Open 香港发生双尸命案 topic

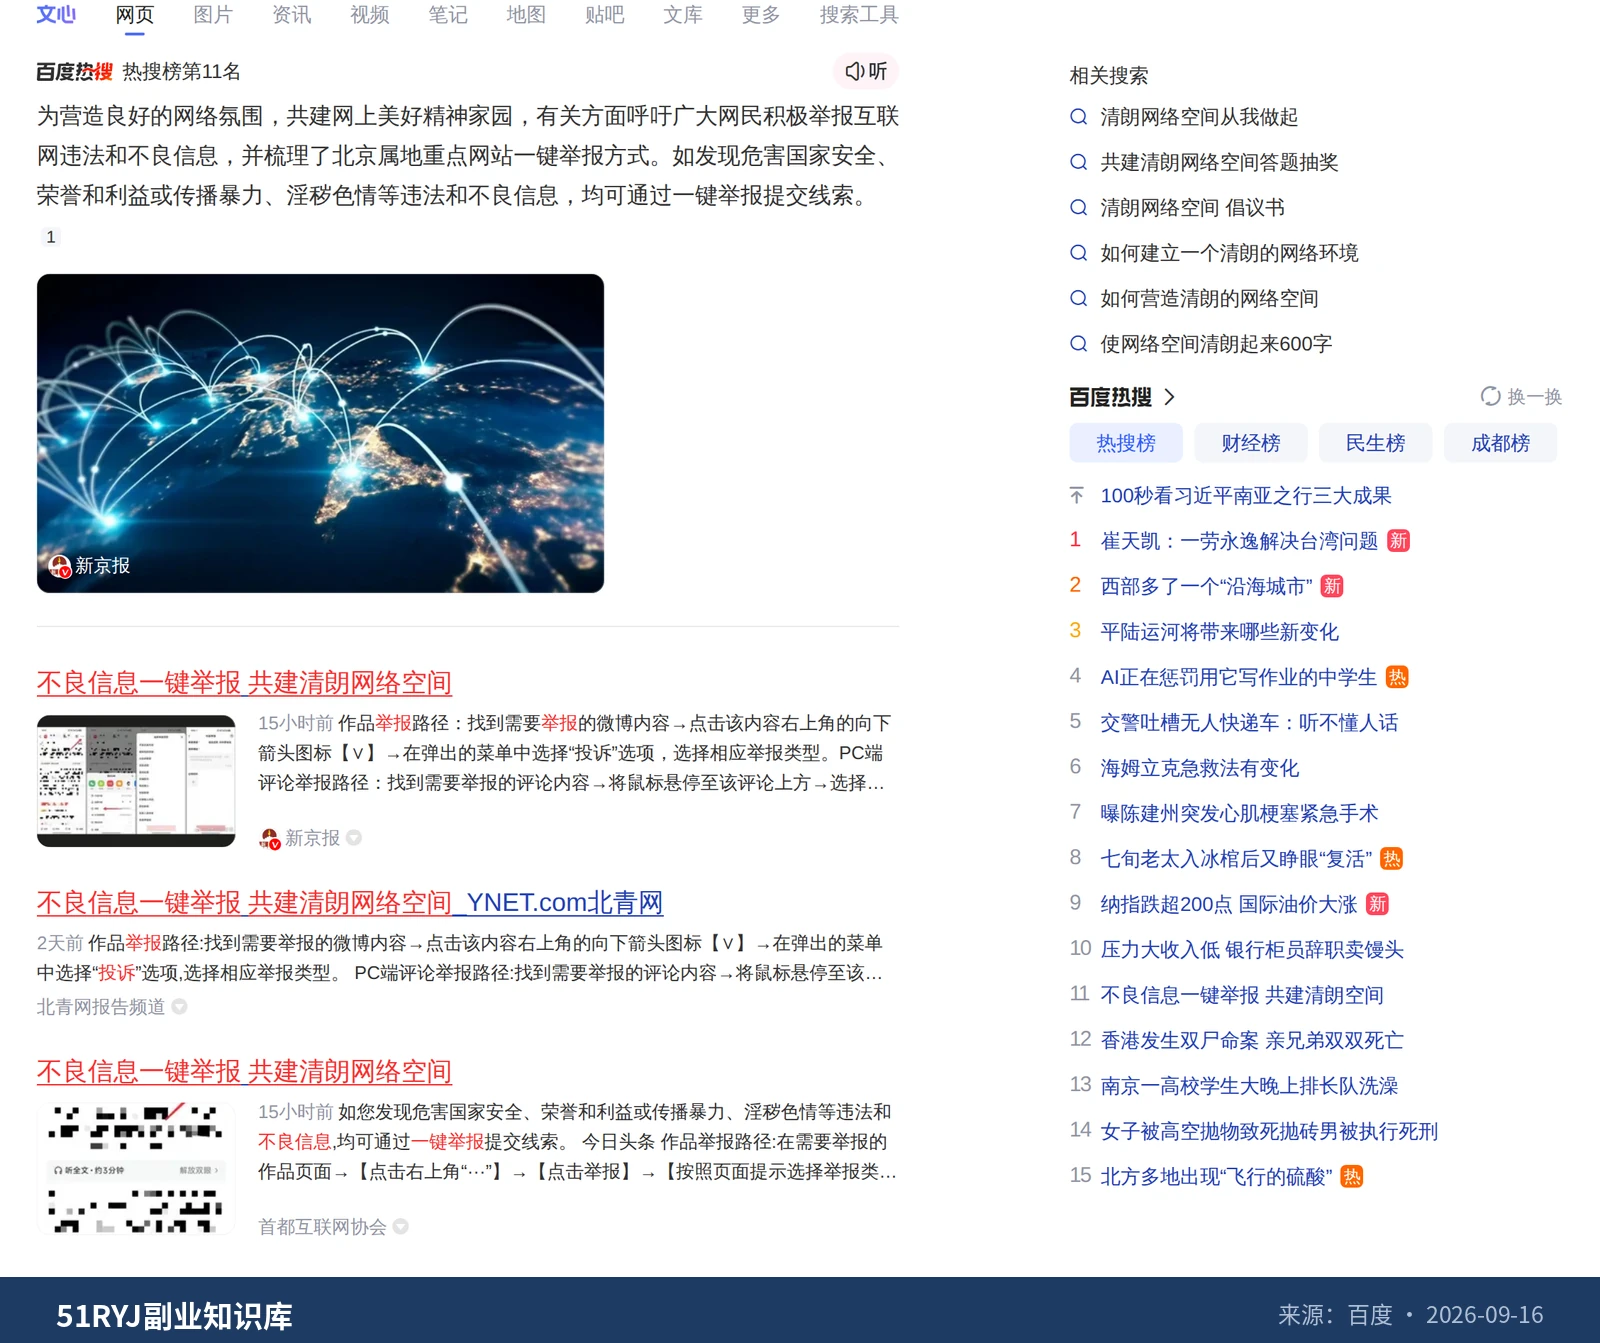coord(1252,1040)
